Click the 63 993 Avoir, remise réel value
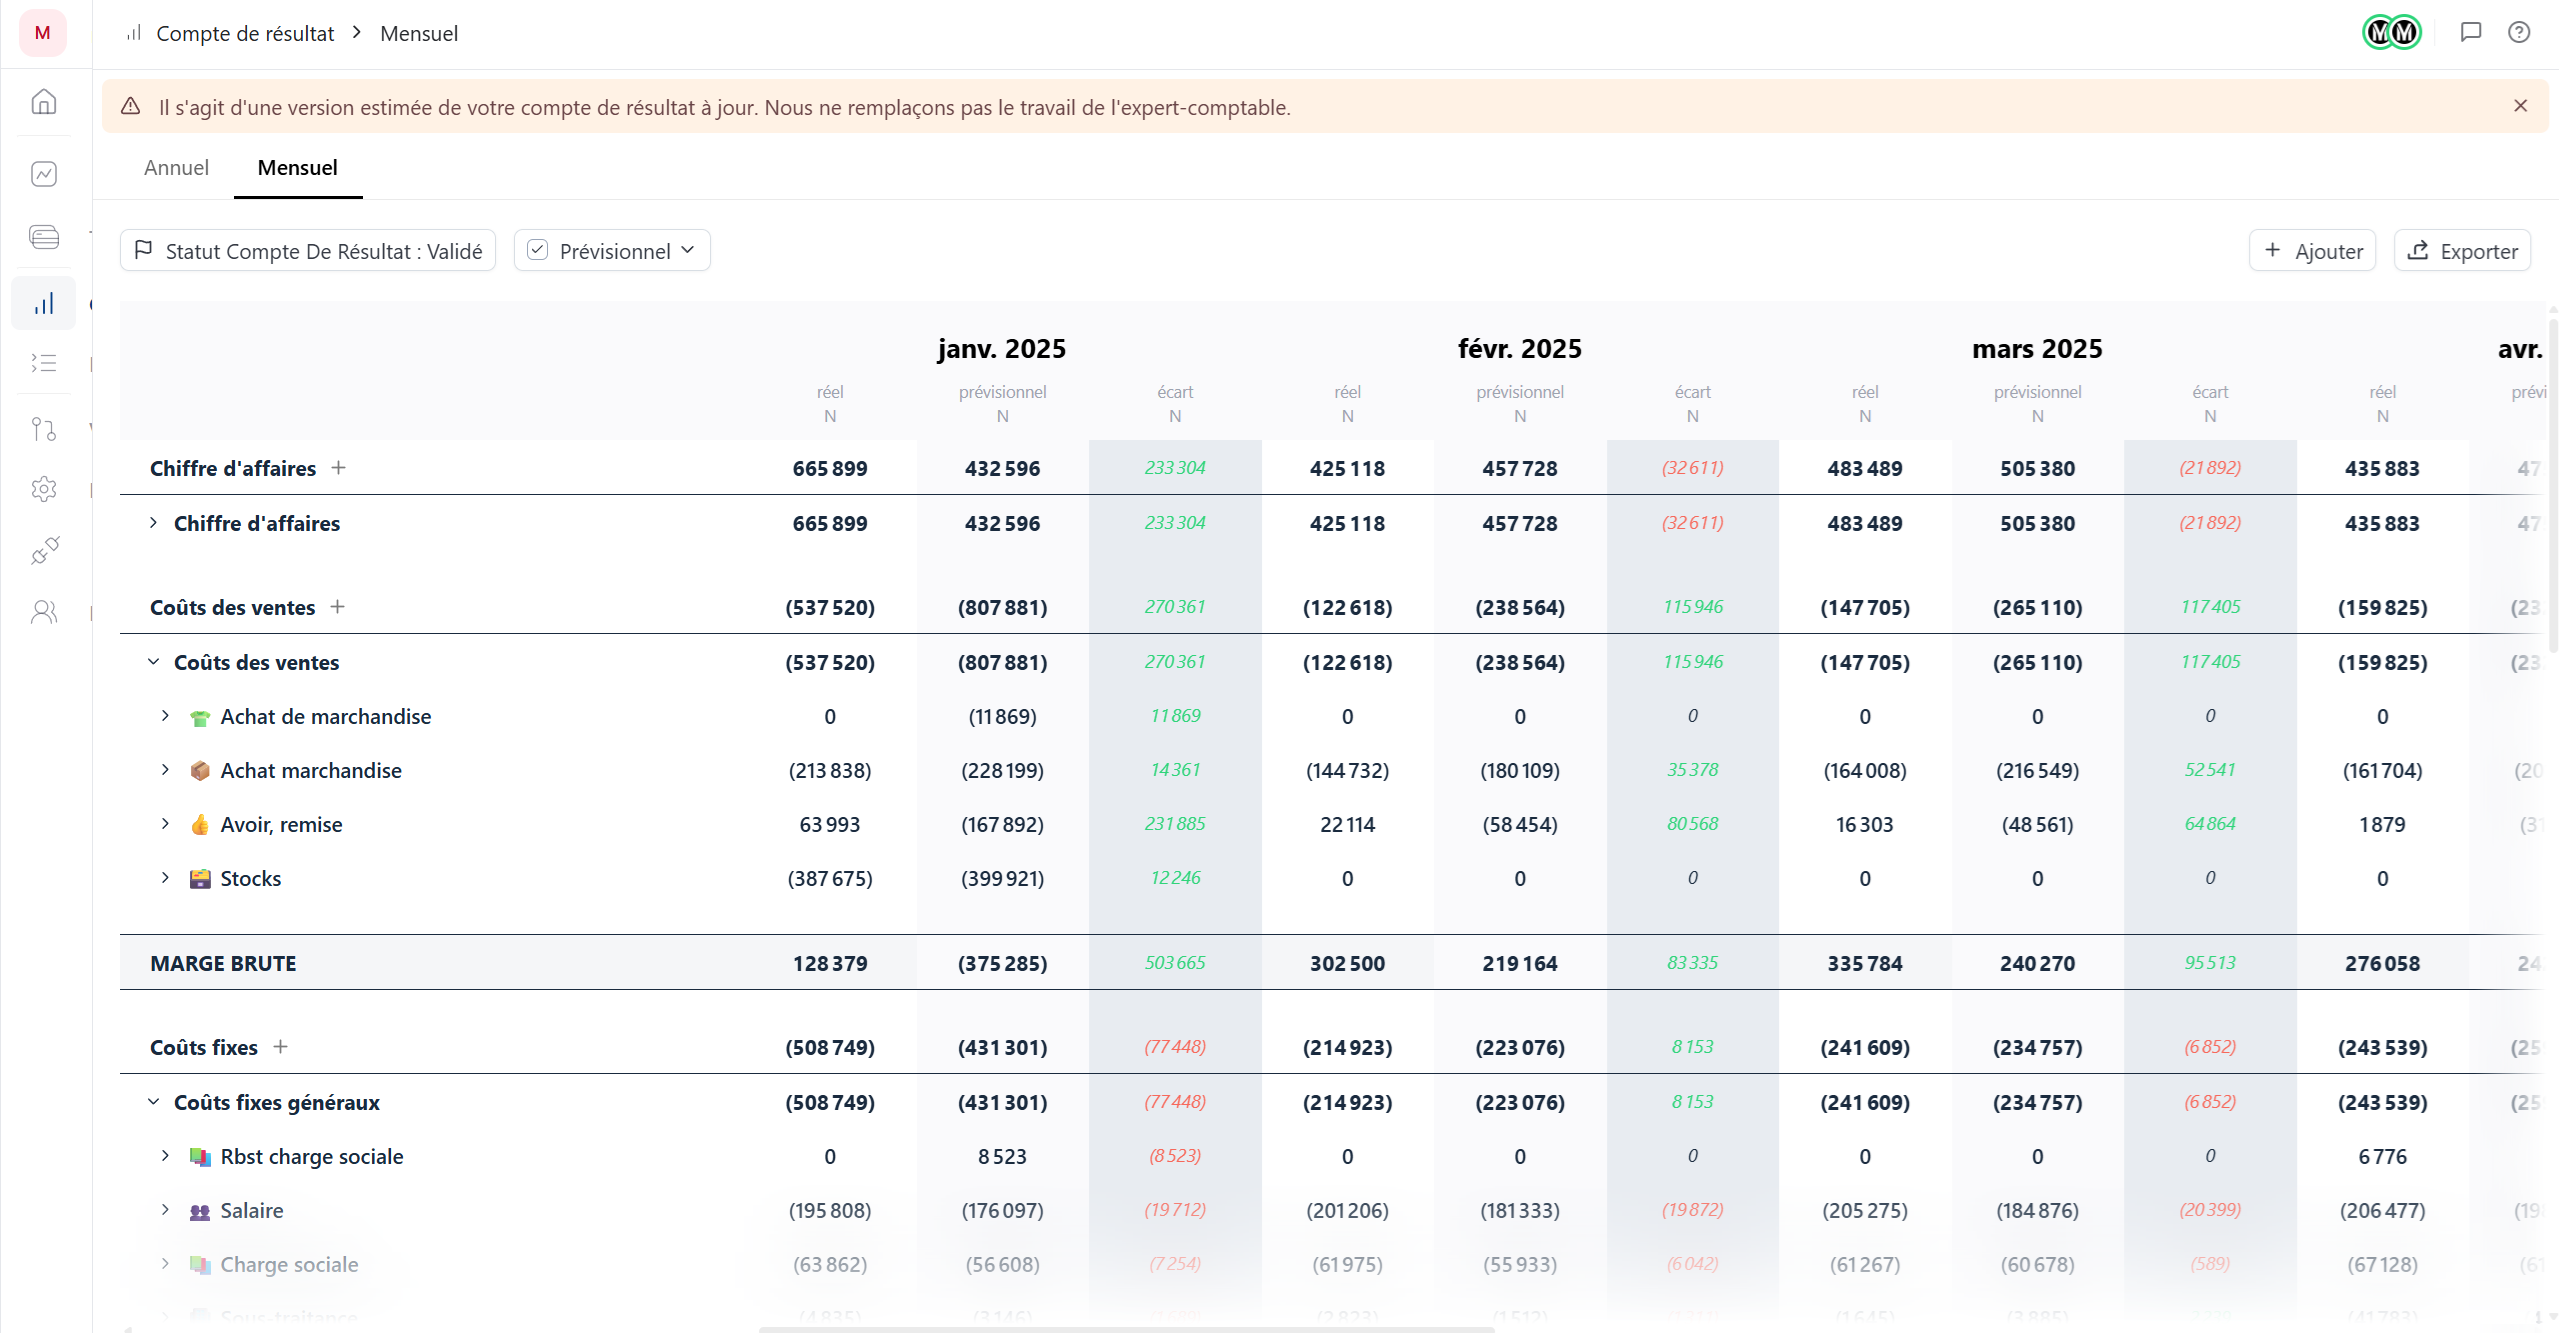This screenshot has height=1337, width=2559. point(830,825)
